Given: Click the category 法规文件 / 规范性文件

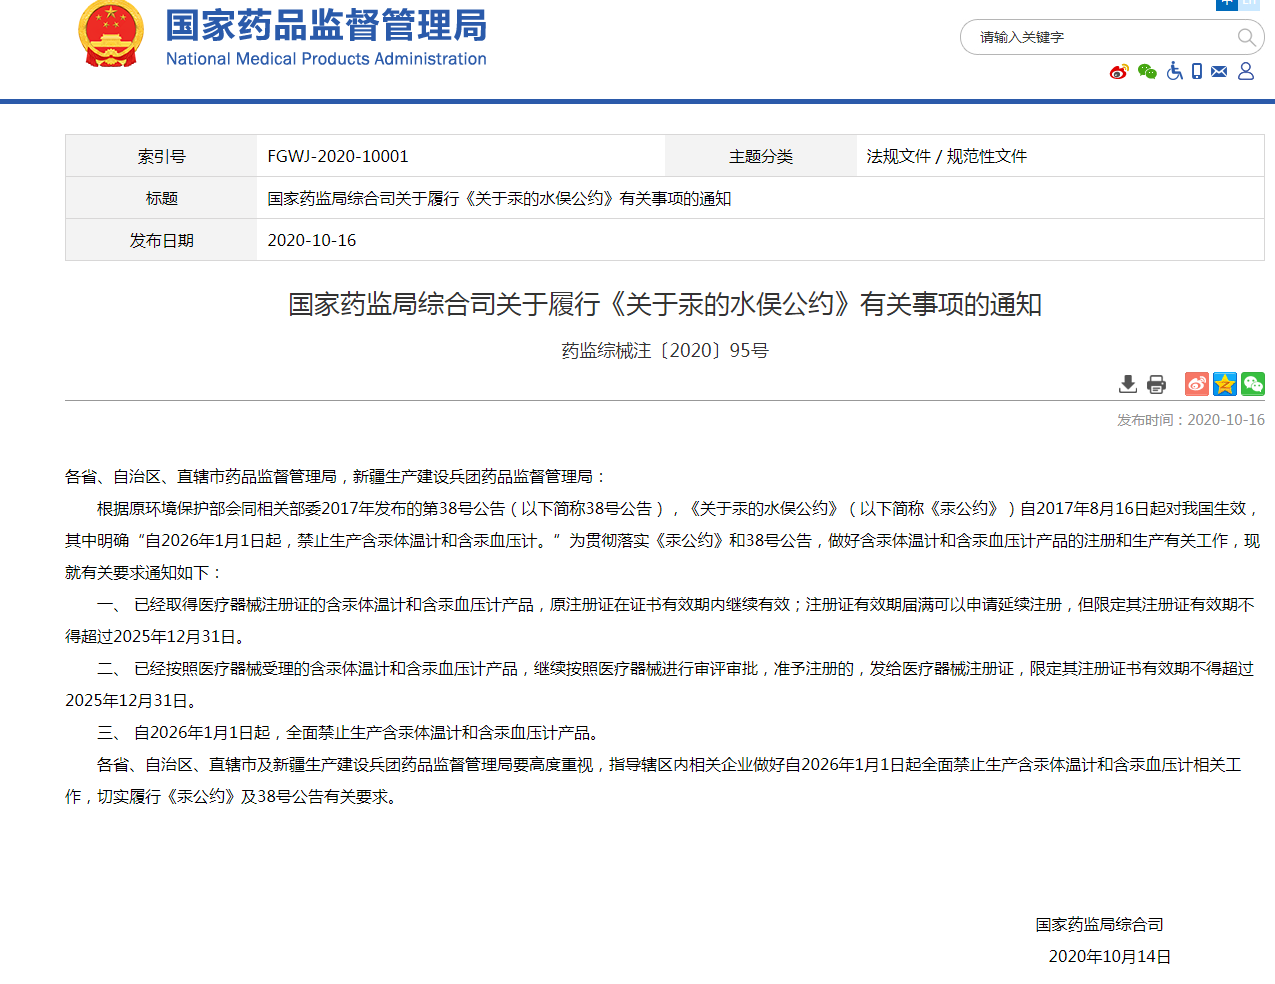Looking at the screenshot, I should (x=947, y=156).
